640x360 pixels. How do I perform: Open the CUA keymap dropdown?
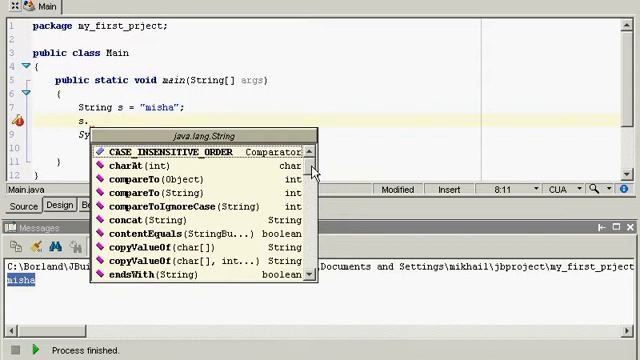[579, 189]
